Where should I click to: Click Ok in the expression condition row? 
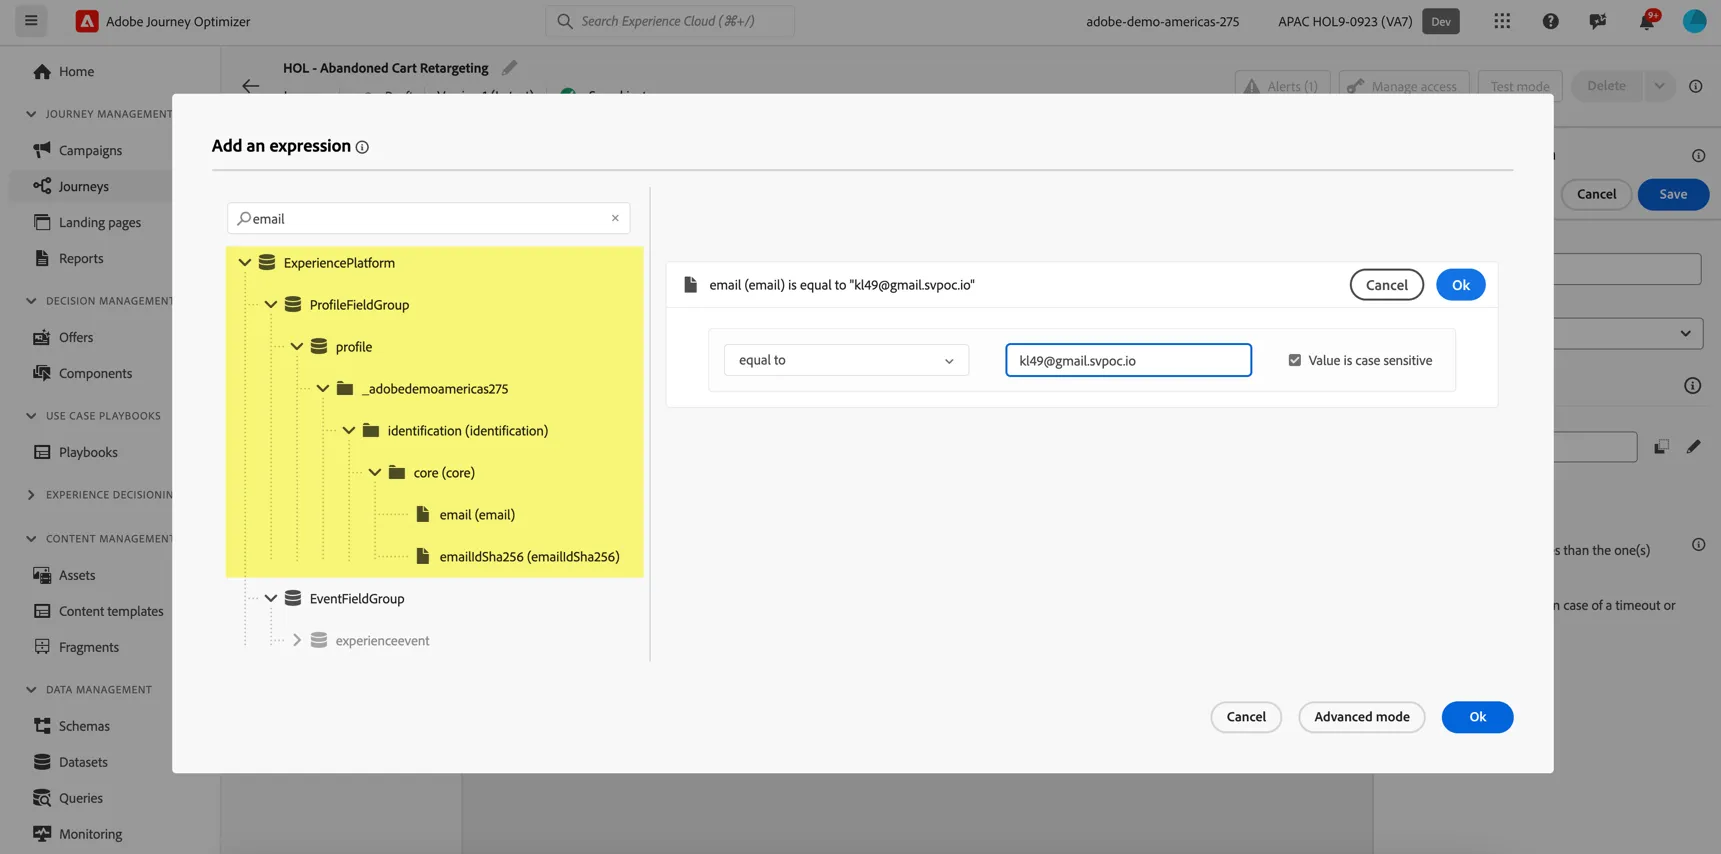coord(1460,285)
